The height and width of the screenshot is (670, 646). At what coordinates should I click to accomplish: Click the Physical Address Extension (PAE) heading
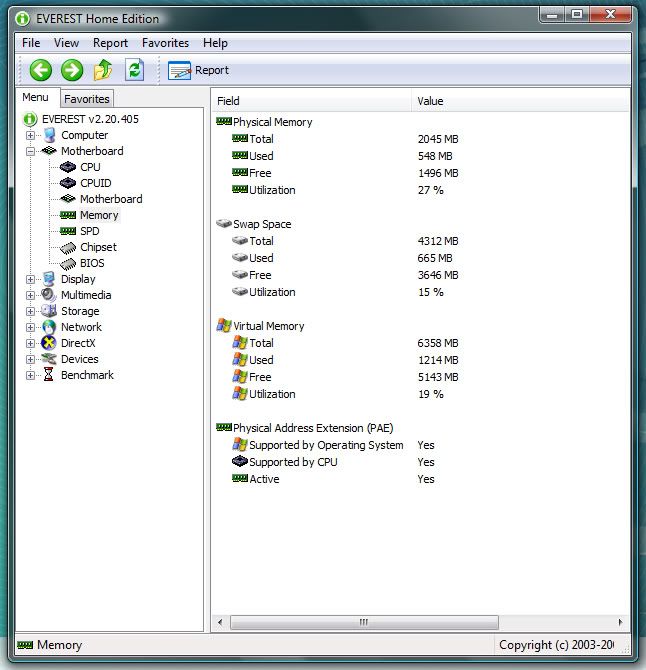[x=313, y=428]
